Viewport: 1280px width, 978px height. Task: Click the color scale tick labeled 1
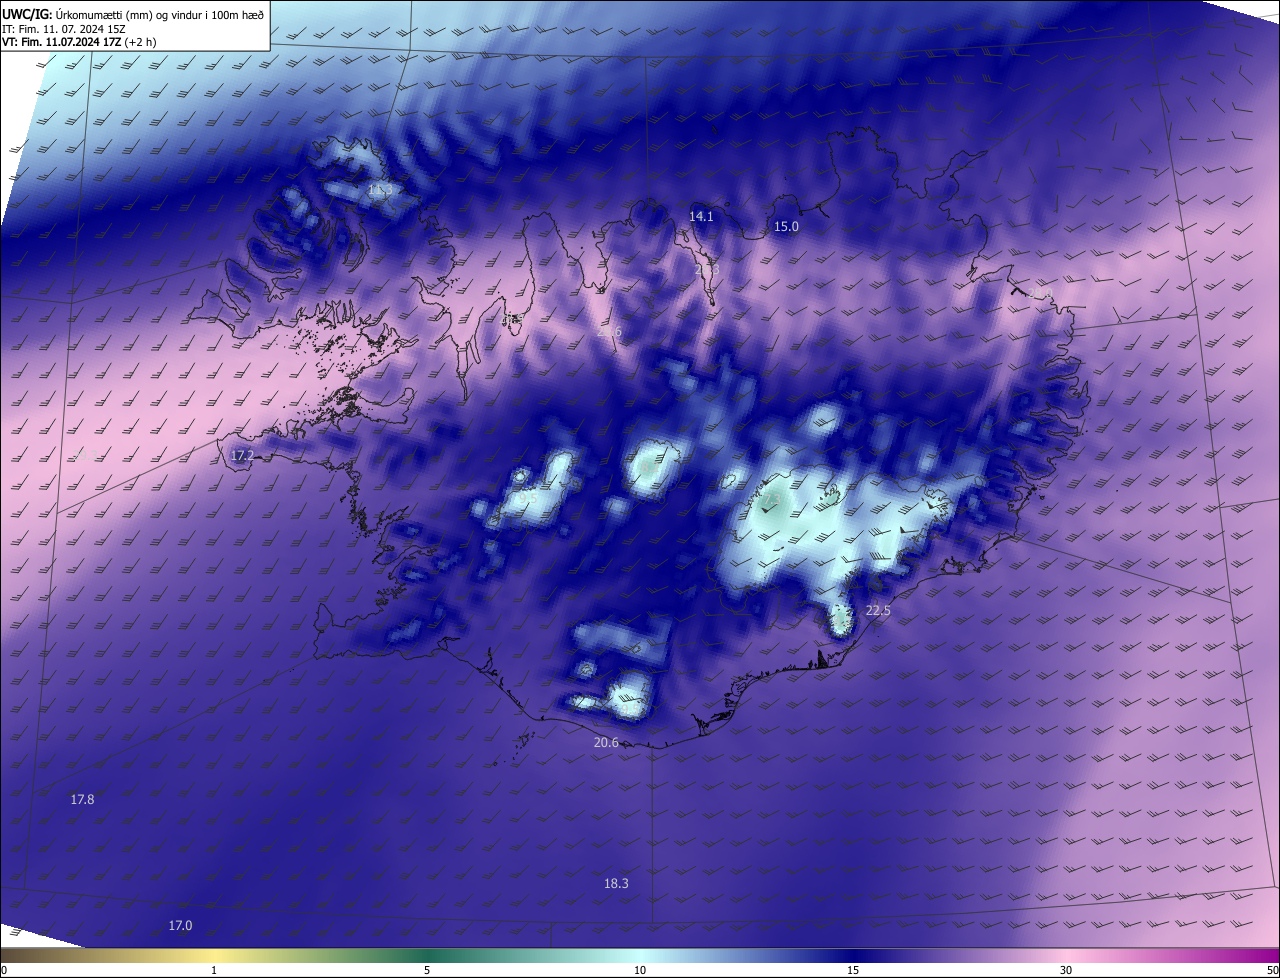[x=214, y=970]
